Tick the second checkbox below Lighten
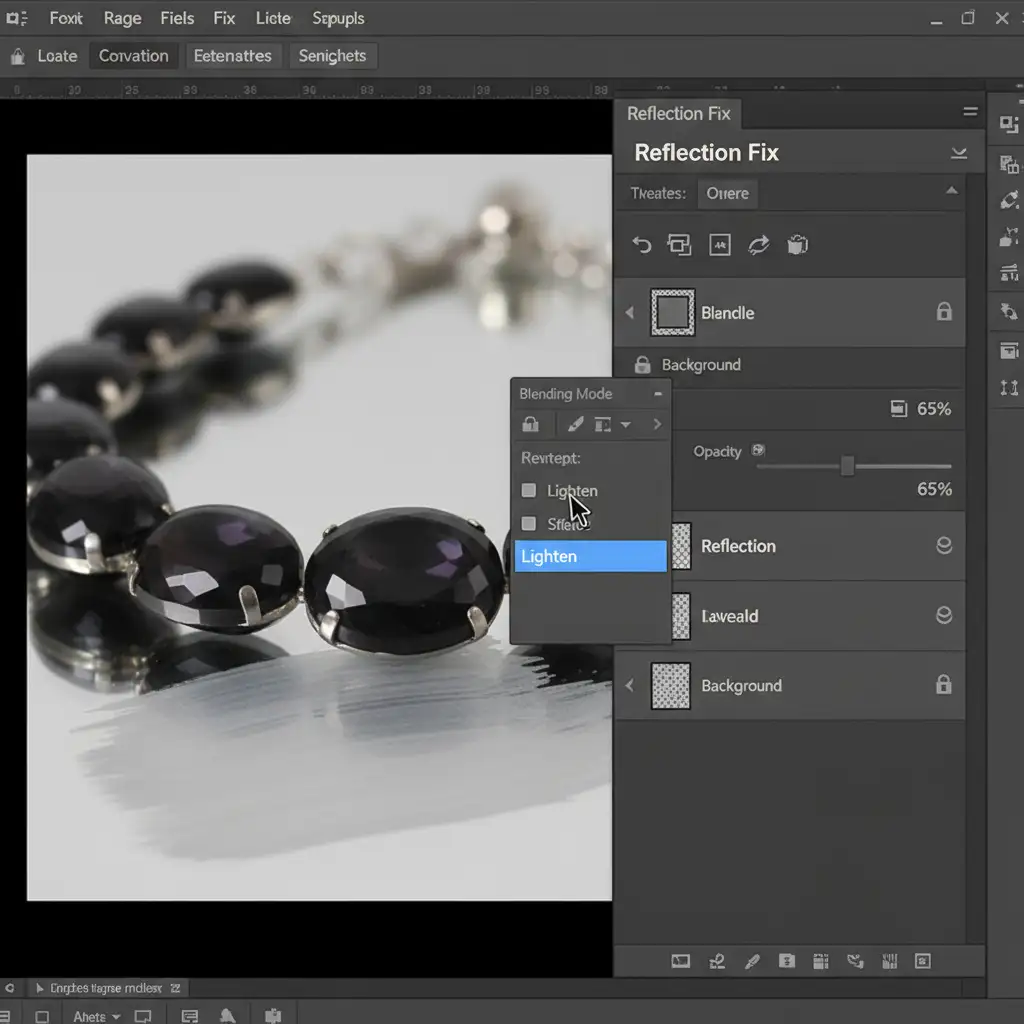This screenshot has width=1024, height=1024. 529,523
